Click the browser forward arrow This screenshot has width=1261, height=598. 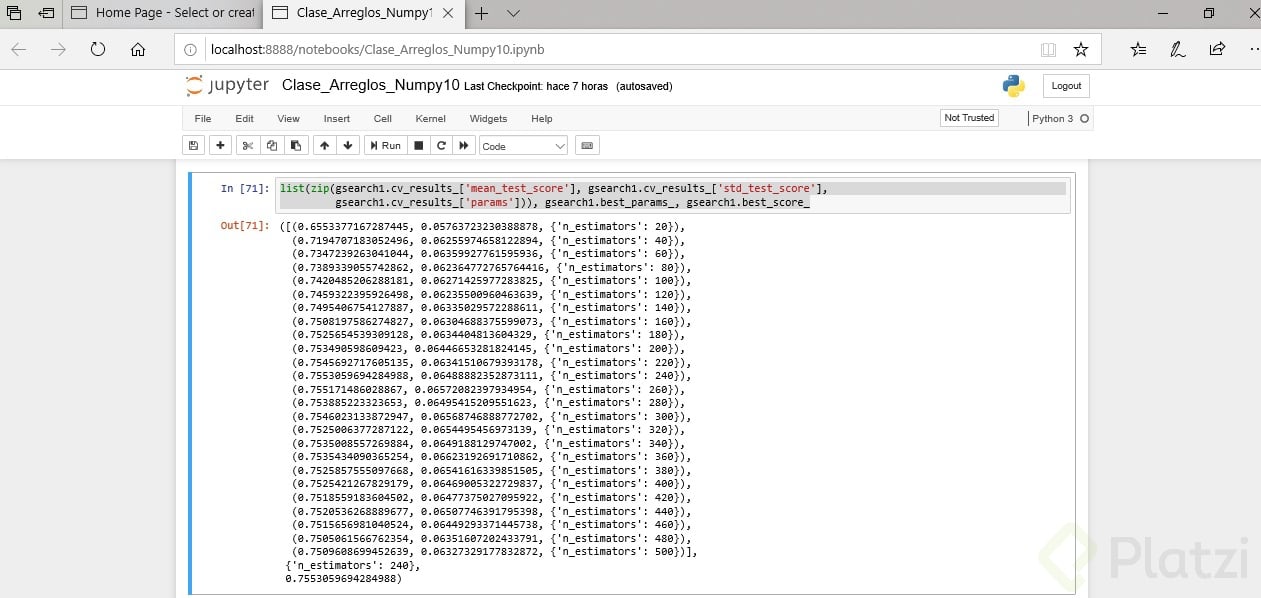tap(58, 49)
